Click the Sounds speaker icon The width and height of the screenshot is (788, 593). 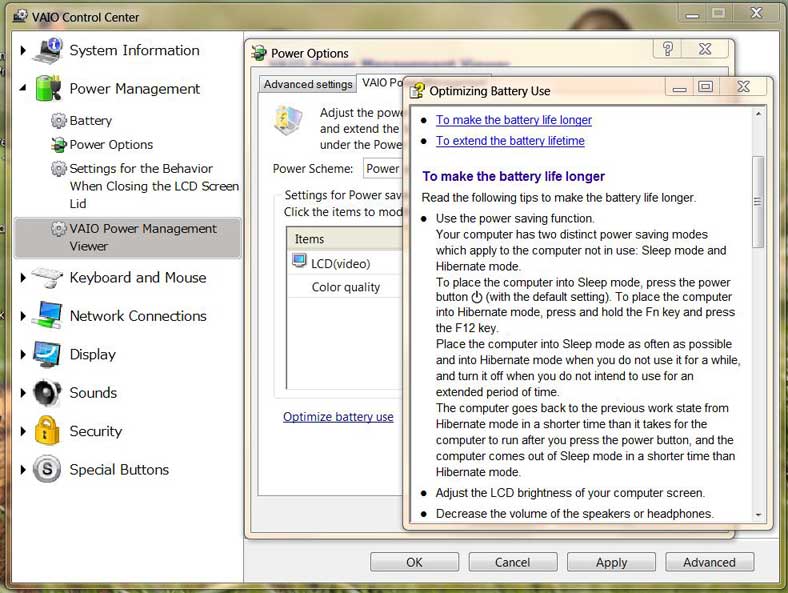pos(47,392)
